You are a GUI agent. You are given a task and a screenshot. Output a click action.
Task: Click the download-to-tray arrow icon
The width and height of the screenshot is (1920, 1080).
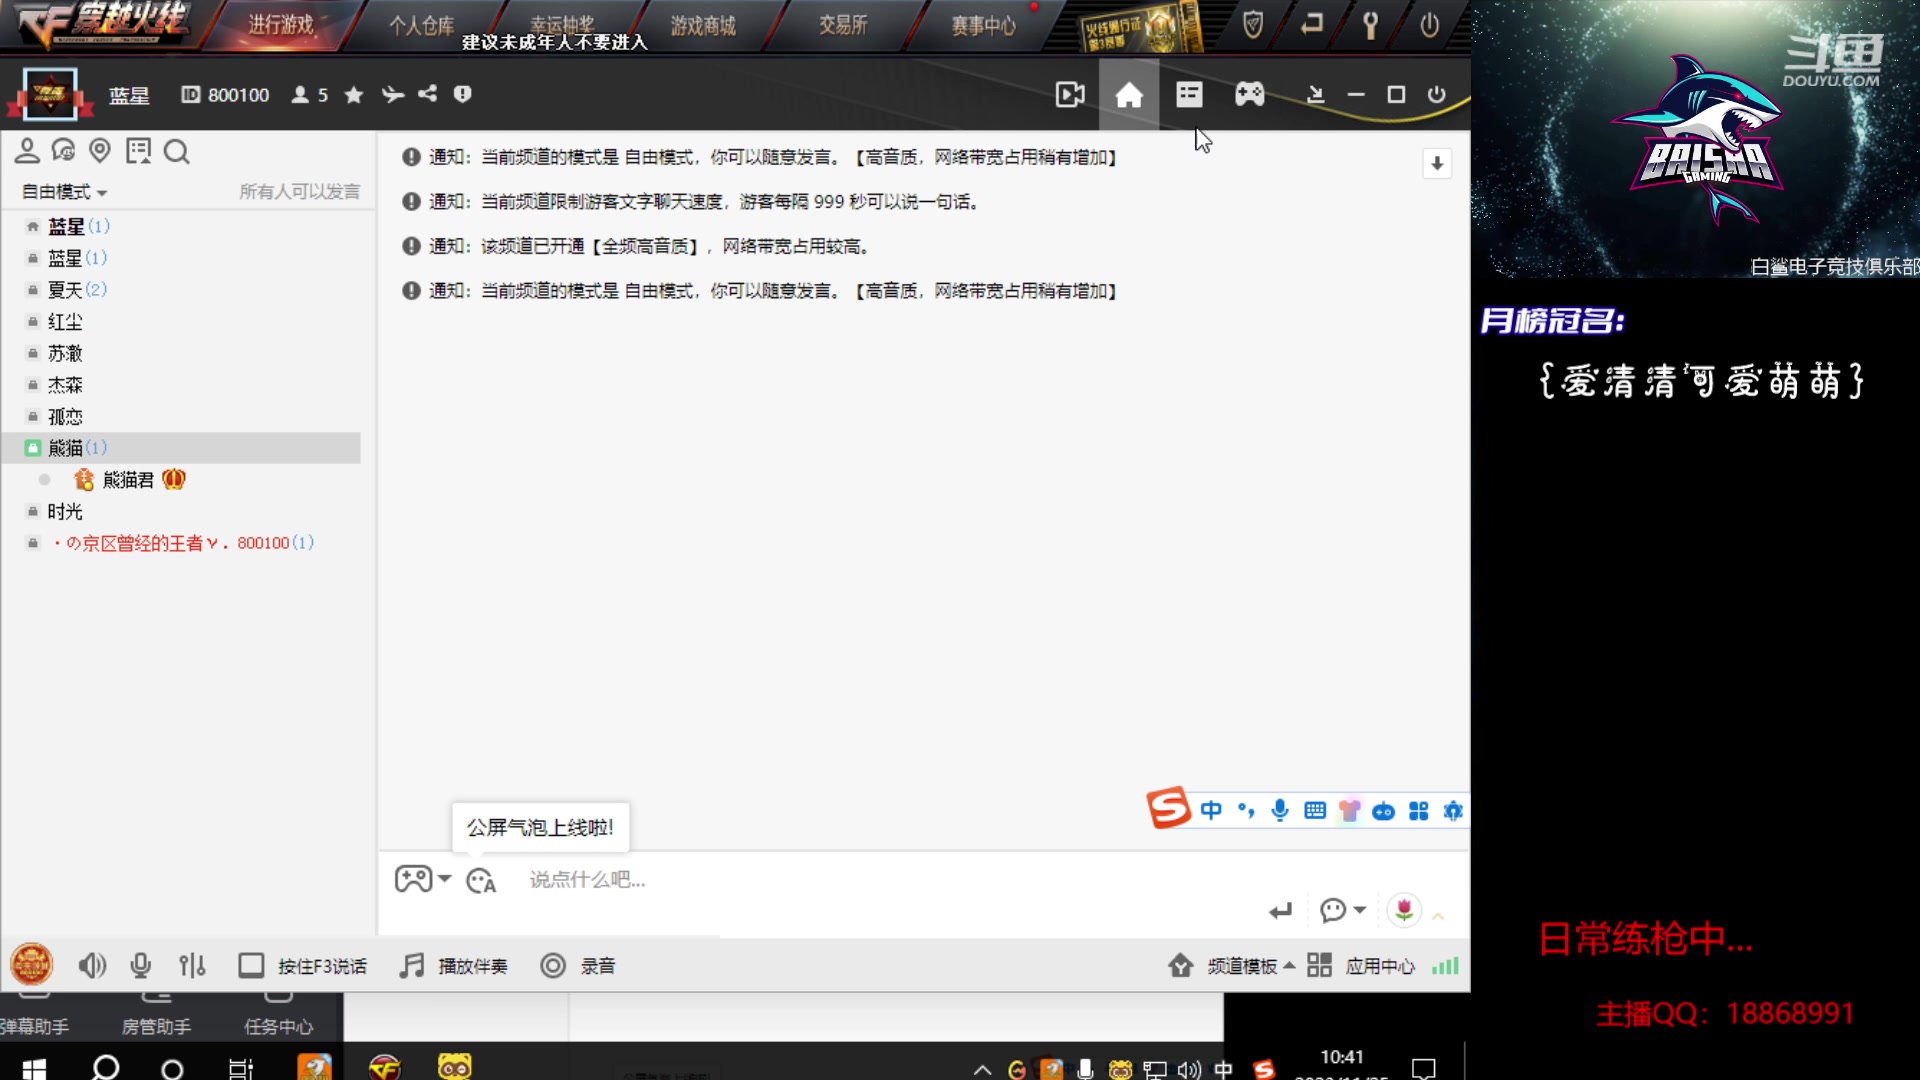[1316, 95]
